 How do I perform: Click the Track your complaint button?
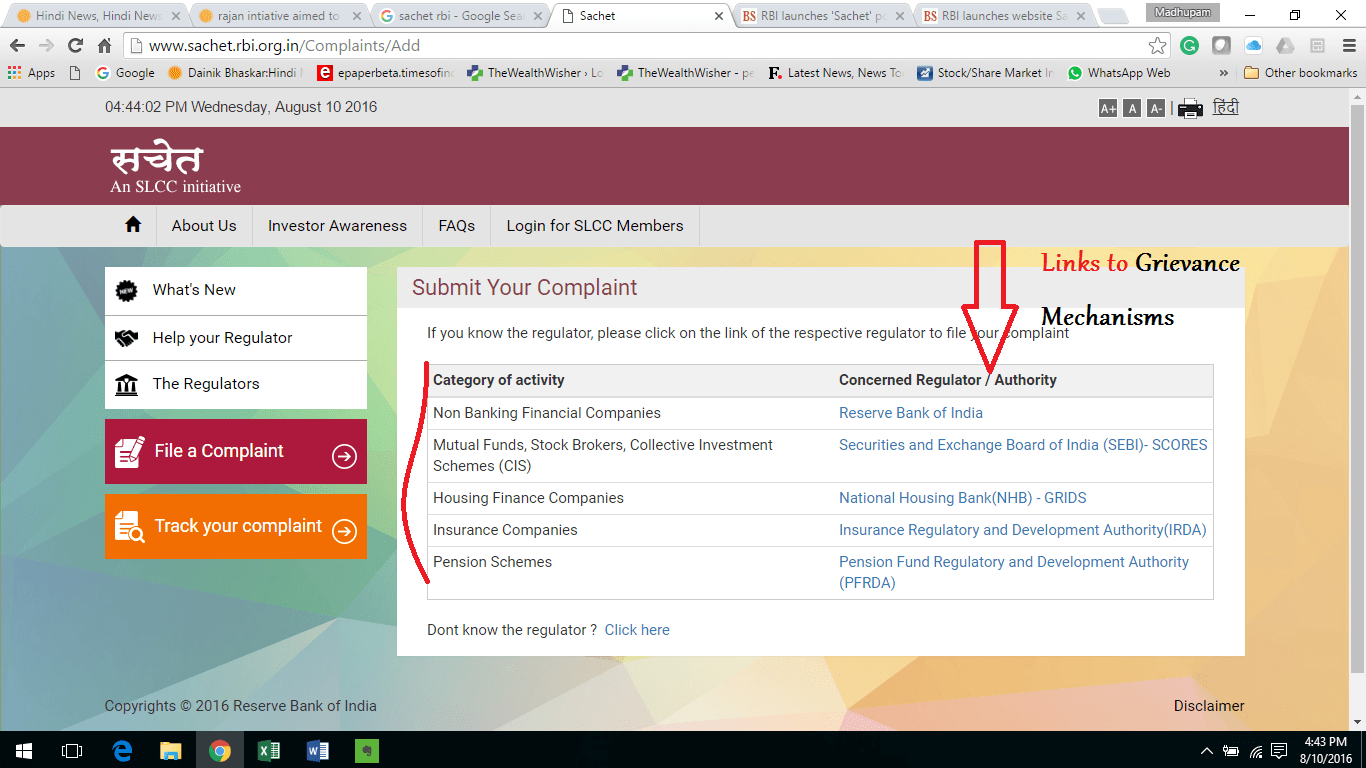tap(236, 526)
